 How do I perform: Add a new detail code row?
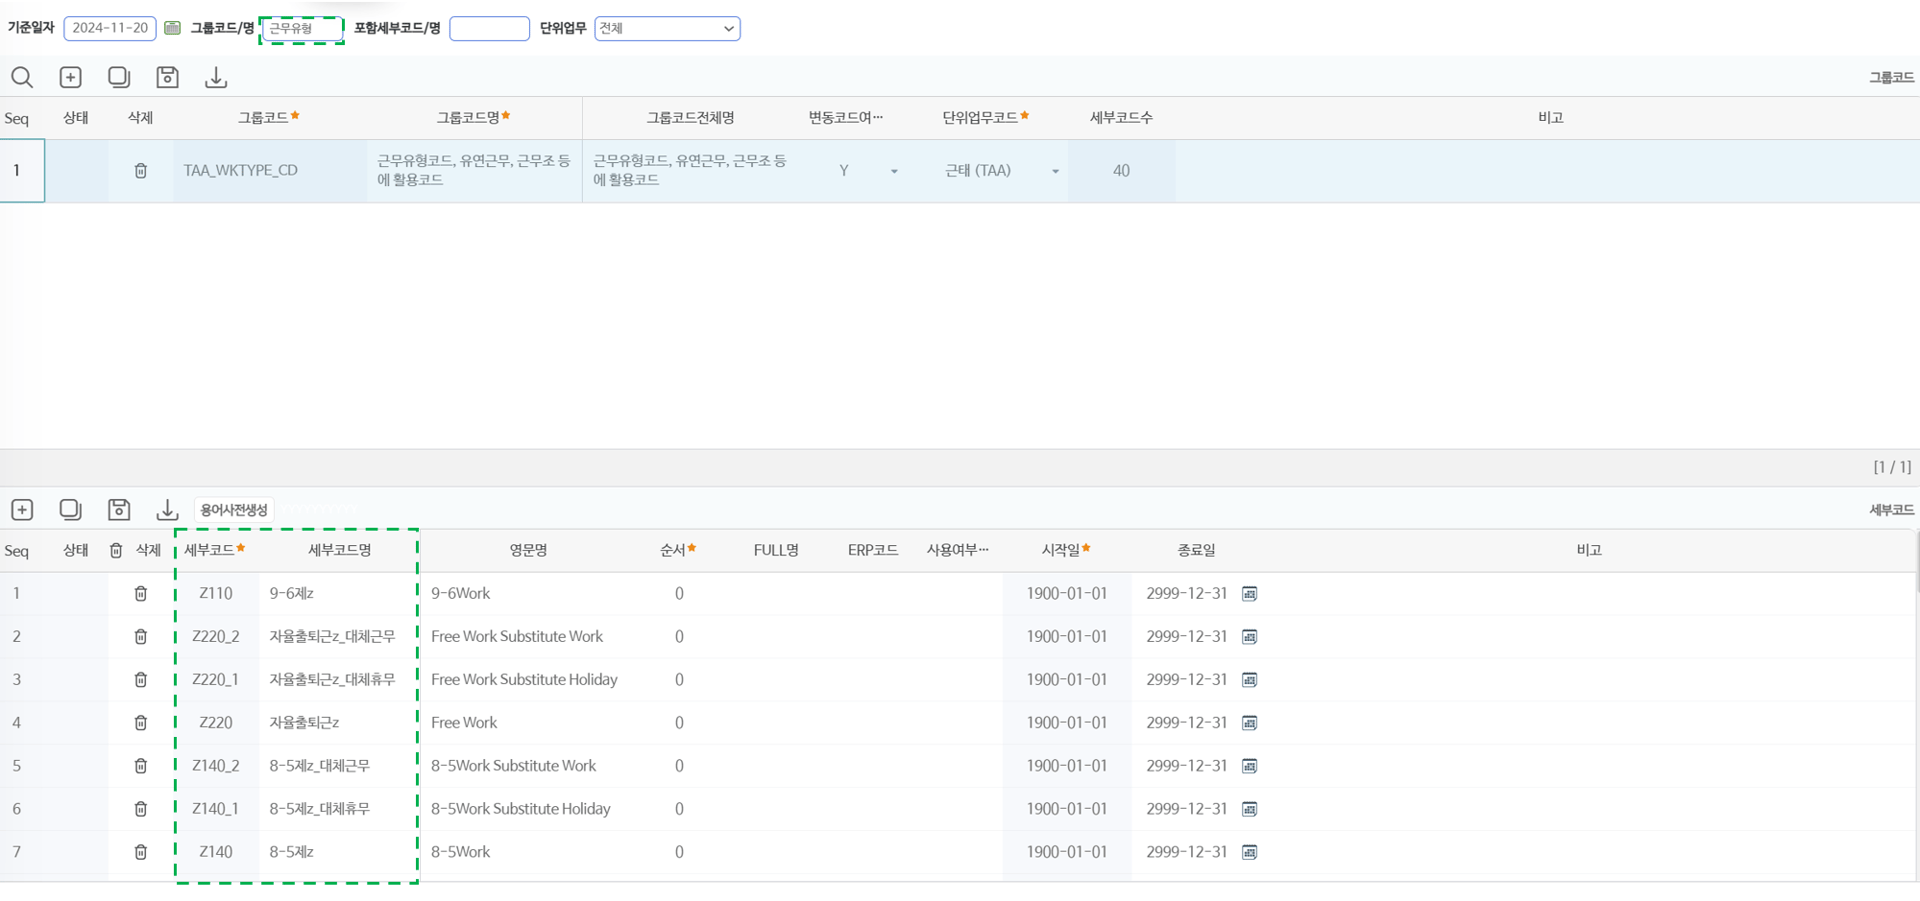tap(22, 510)
